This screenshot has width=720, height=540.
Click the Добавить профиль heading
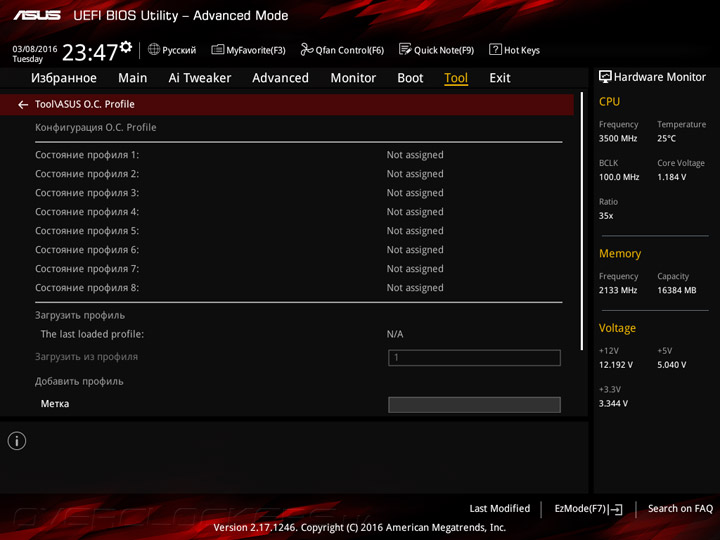coord(79,382)
